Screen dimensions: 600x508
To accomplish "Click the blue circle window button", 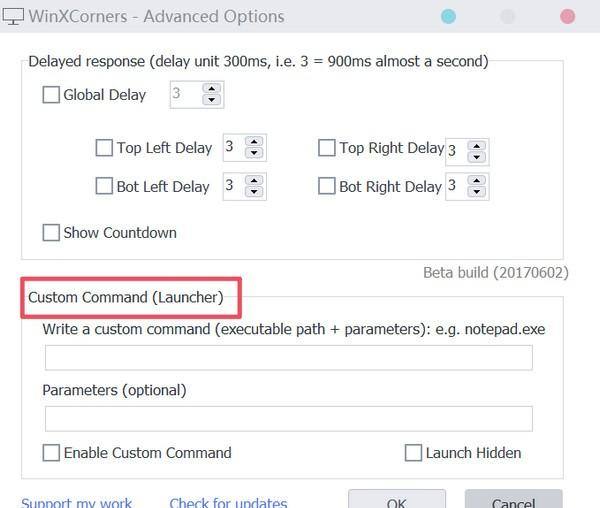I will coord(449,17).
